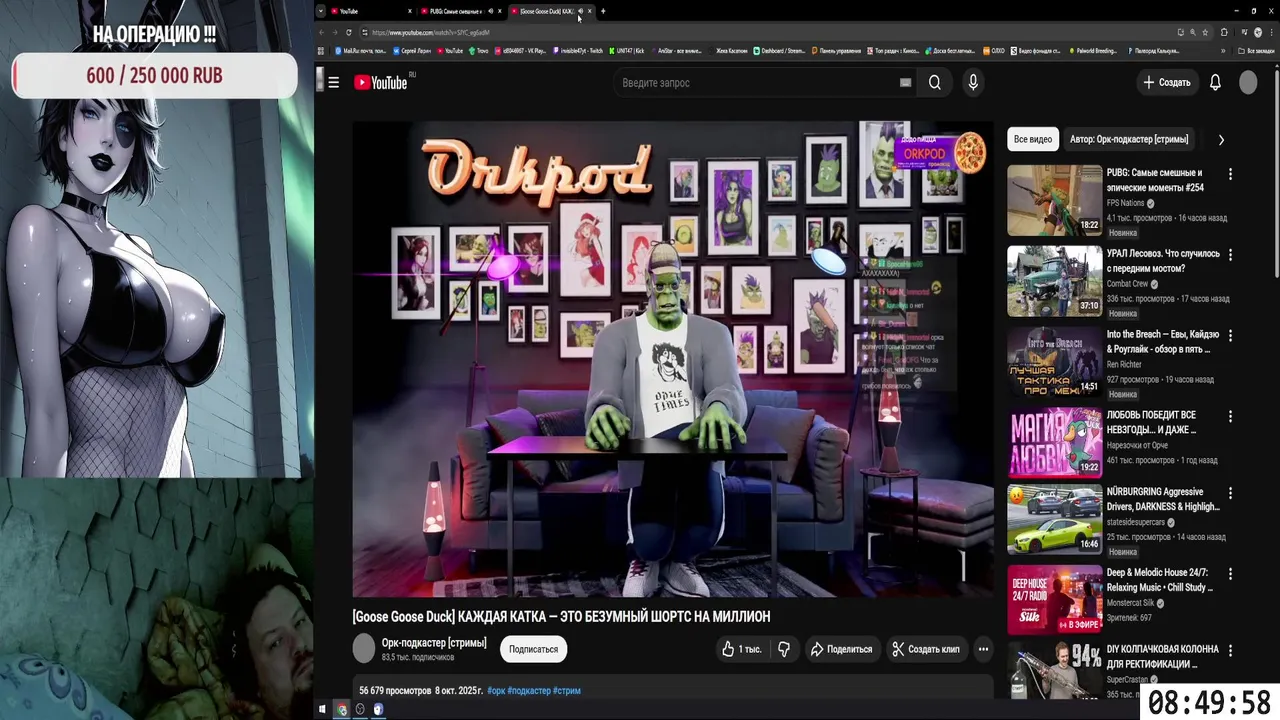Viewport: 1280px width, 720px height.
Task: Close the Goose Goose Duck browser tab
Action: tap(590, 11)
